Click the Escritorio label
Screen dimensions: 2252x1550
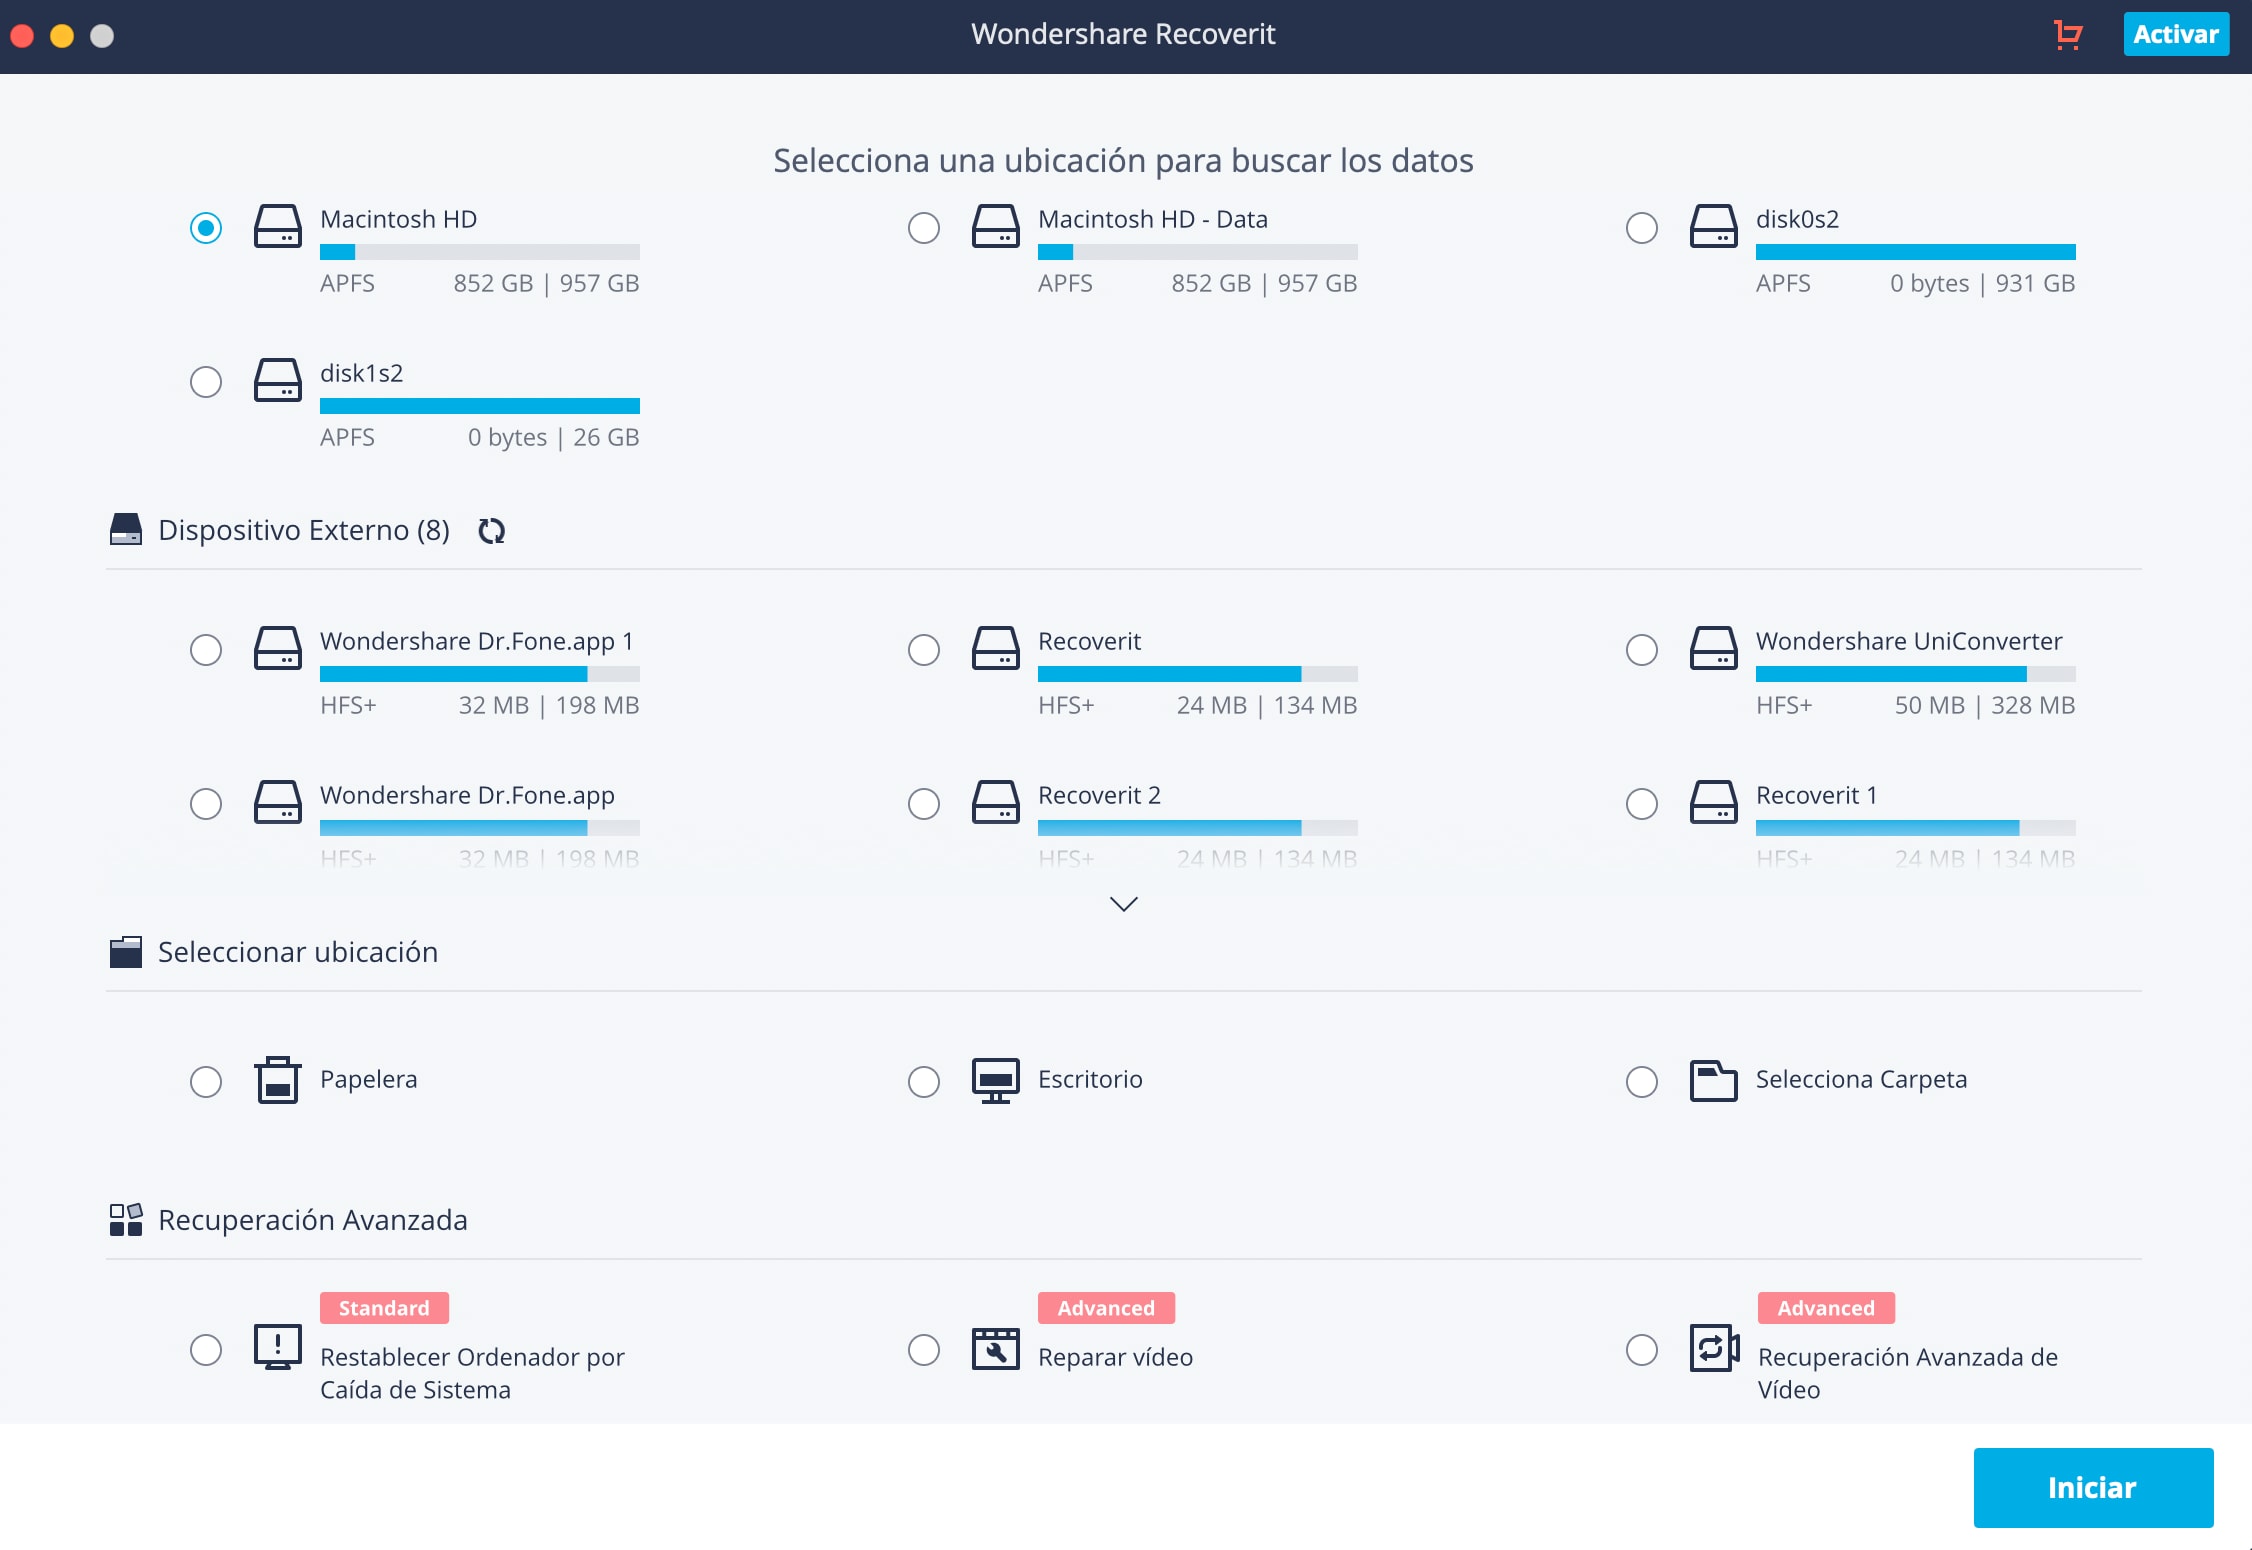(1090, 1080)
